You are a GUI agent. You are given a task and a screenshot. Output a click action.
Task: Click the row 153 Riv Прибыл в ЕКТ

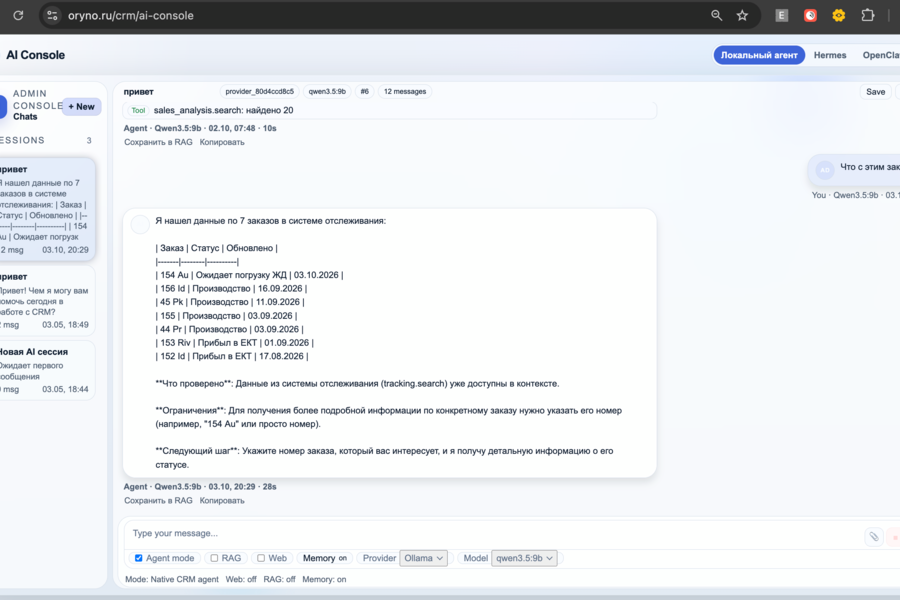(x=234, y=343)
